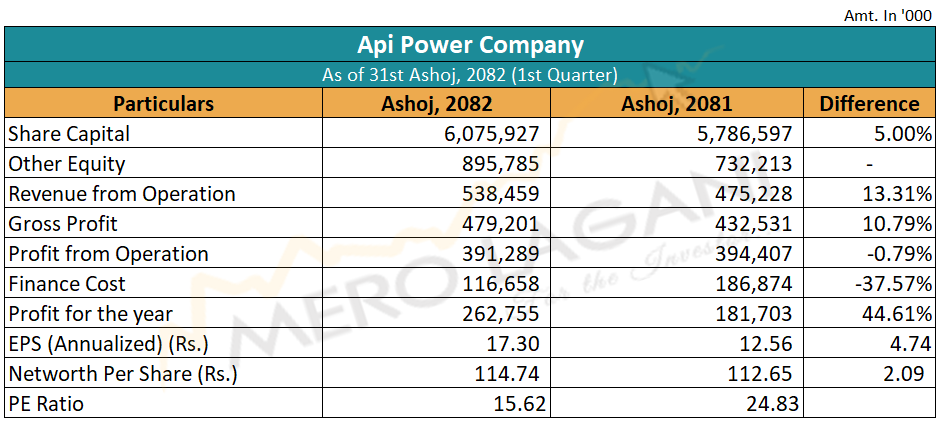943x422 pixels.
Task: Click the Api Power Company title cell
Action: point(470,45)
